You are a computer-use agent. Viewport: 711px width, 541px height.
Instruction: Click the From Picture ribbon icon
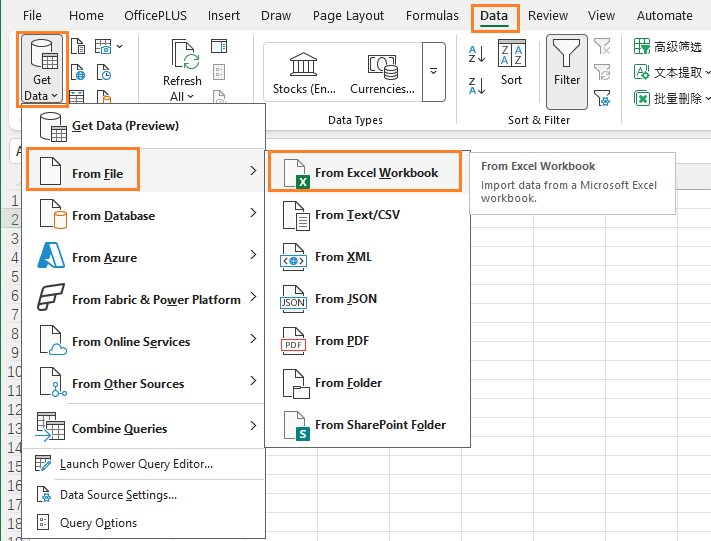point(103,46)
